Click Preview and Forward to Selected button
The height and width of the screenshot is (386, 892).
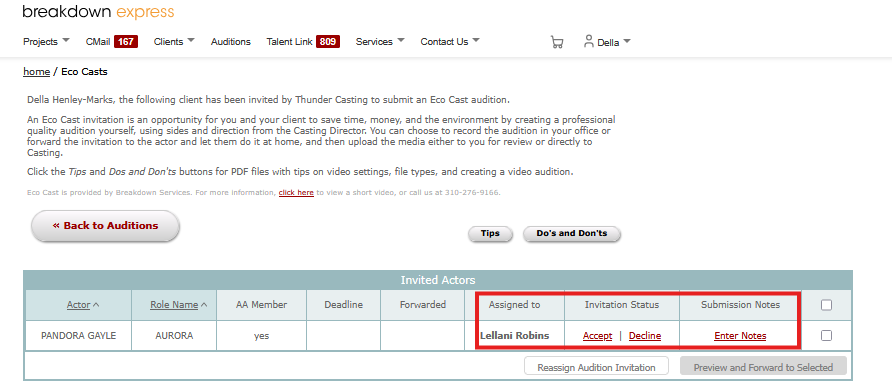pyautogui.click(x=763, y=367)
